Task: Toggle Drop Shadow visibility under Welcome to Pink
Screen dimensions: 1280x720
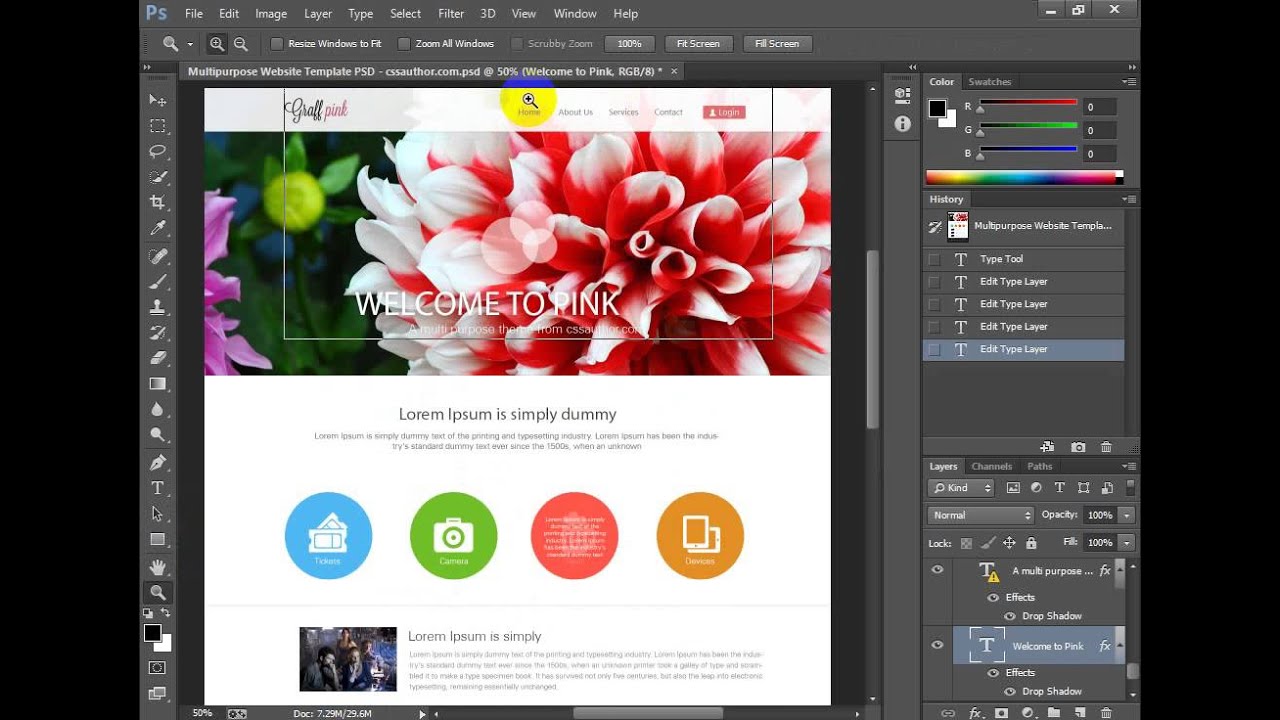Action: 1009,691
